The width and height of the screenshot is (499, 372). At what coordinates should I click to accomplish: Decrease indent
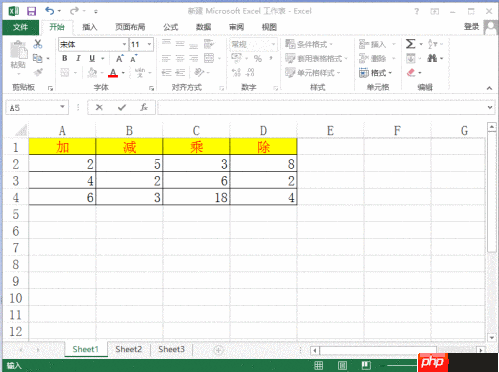pos(166,72)
